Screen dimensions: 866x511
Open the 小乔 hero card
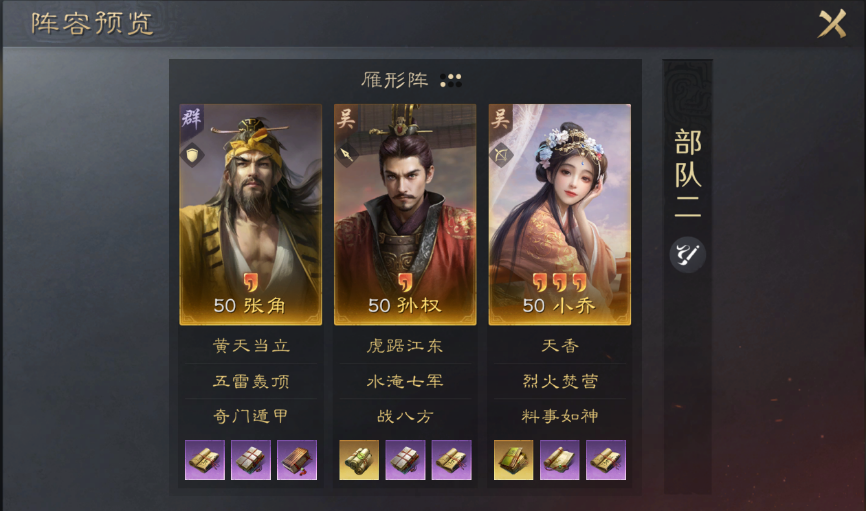pyautogui.click(x=560, y=214)
